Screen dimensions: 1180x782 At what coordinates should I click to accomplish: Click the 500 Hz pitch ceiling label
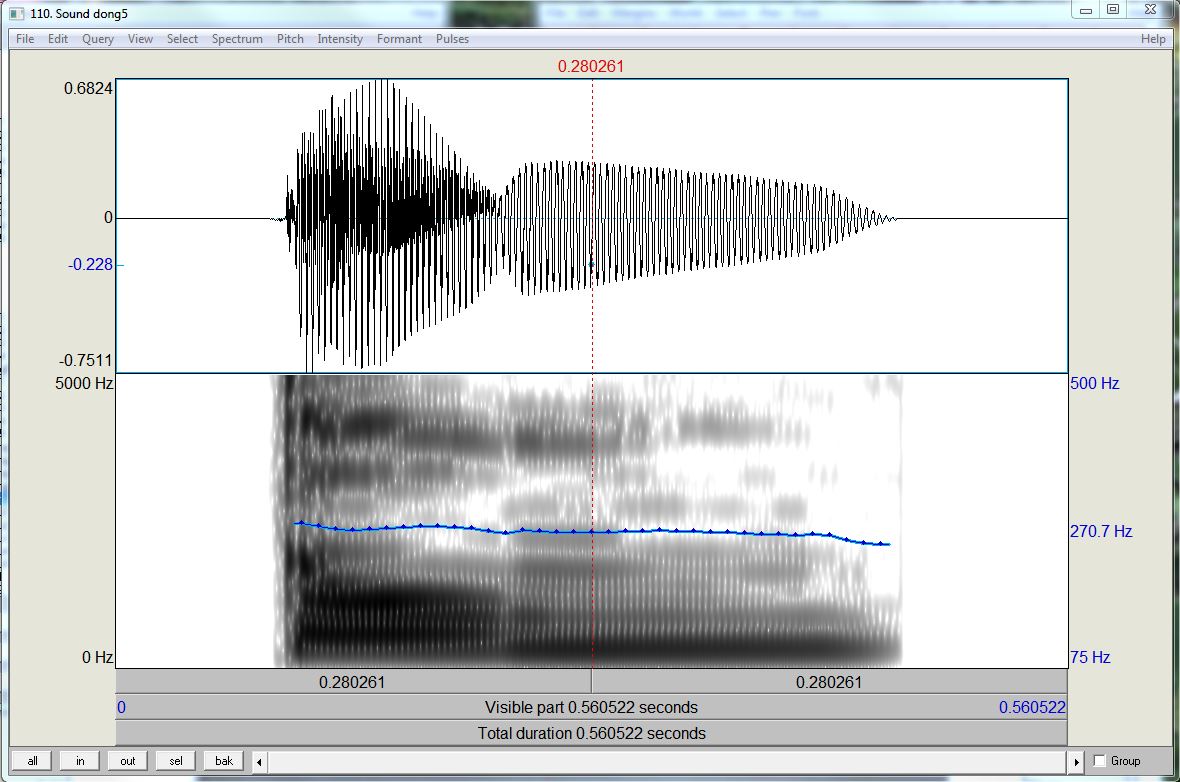pyautogui.click(x=1094, y=383)
